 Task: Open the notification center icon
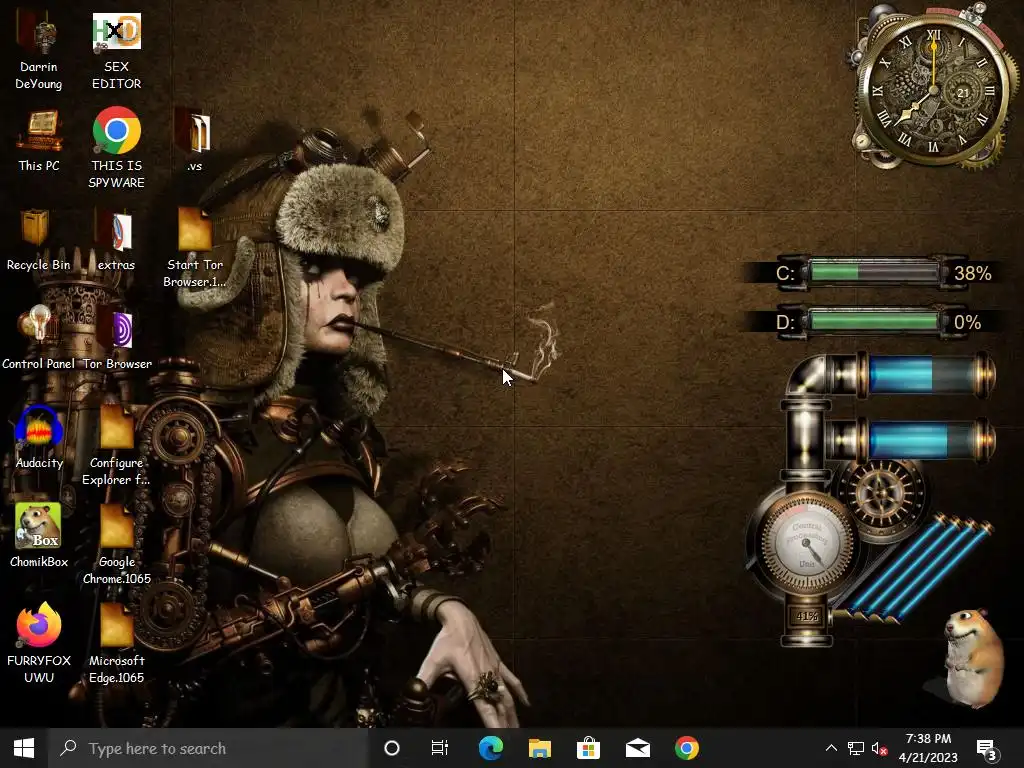coord(987,750)
